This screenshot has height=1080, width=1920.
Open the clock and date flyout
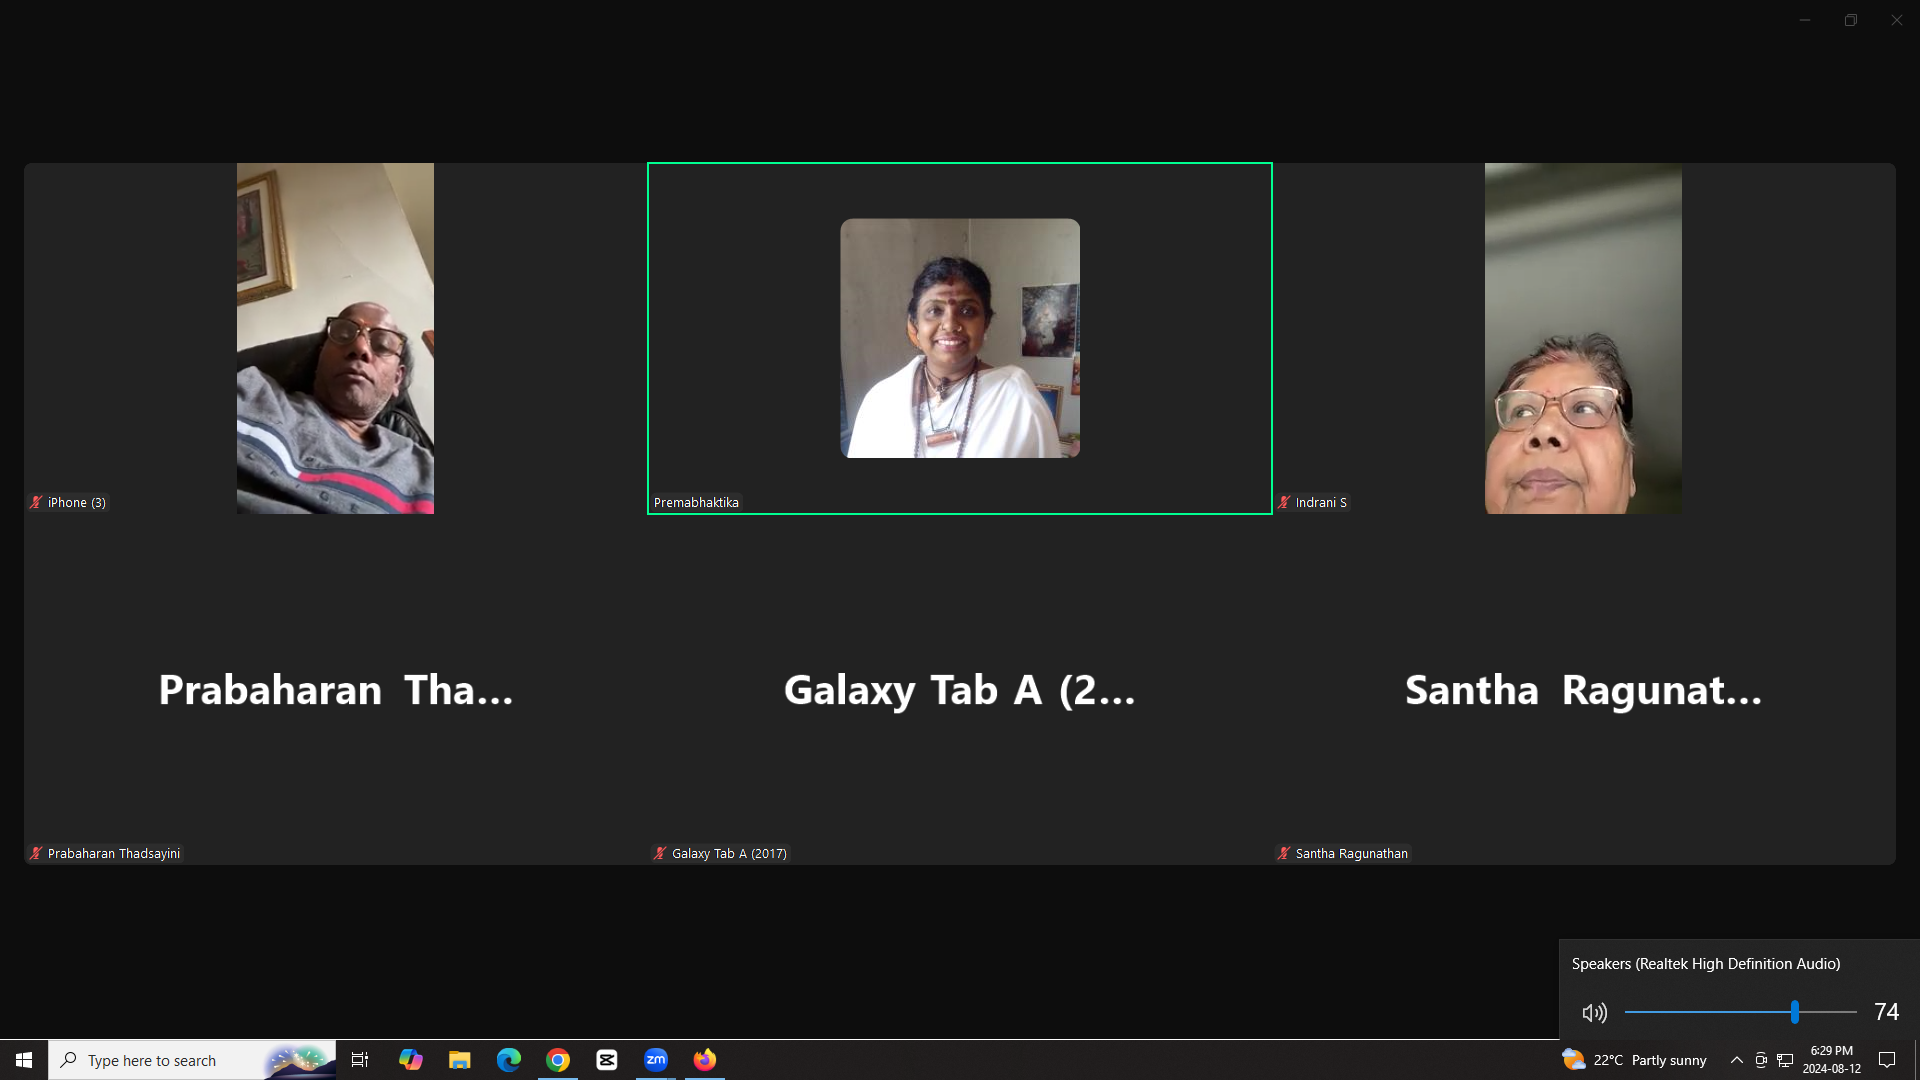1831,1060
